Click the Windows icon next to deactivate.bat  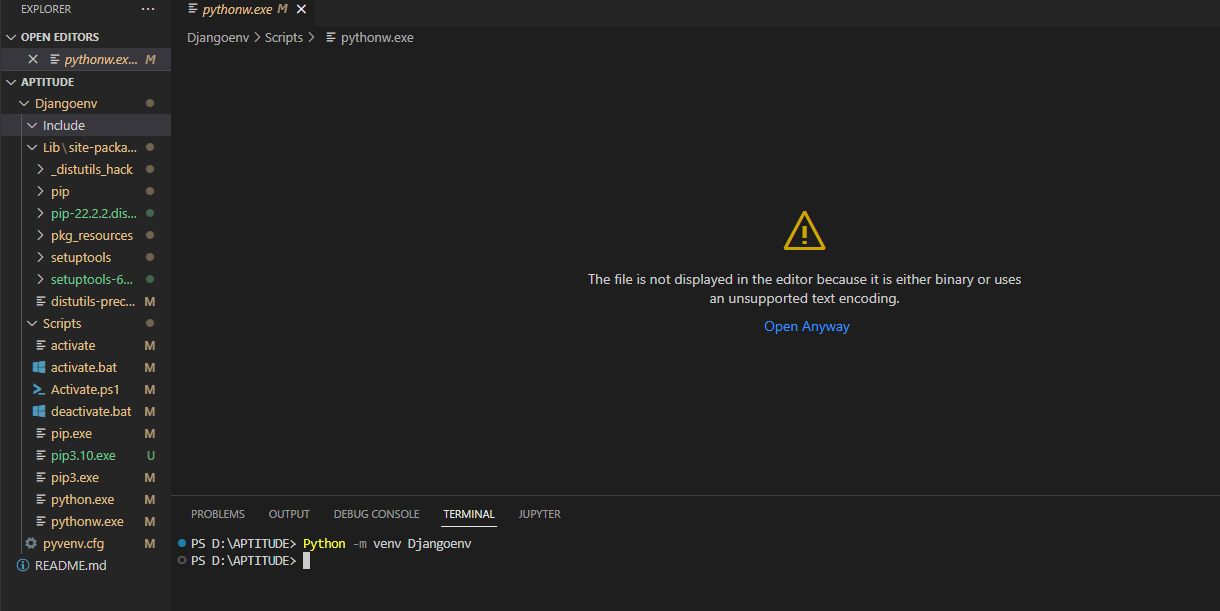coord(39,411)
